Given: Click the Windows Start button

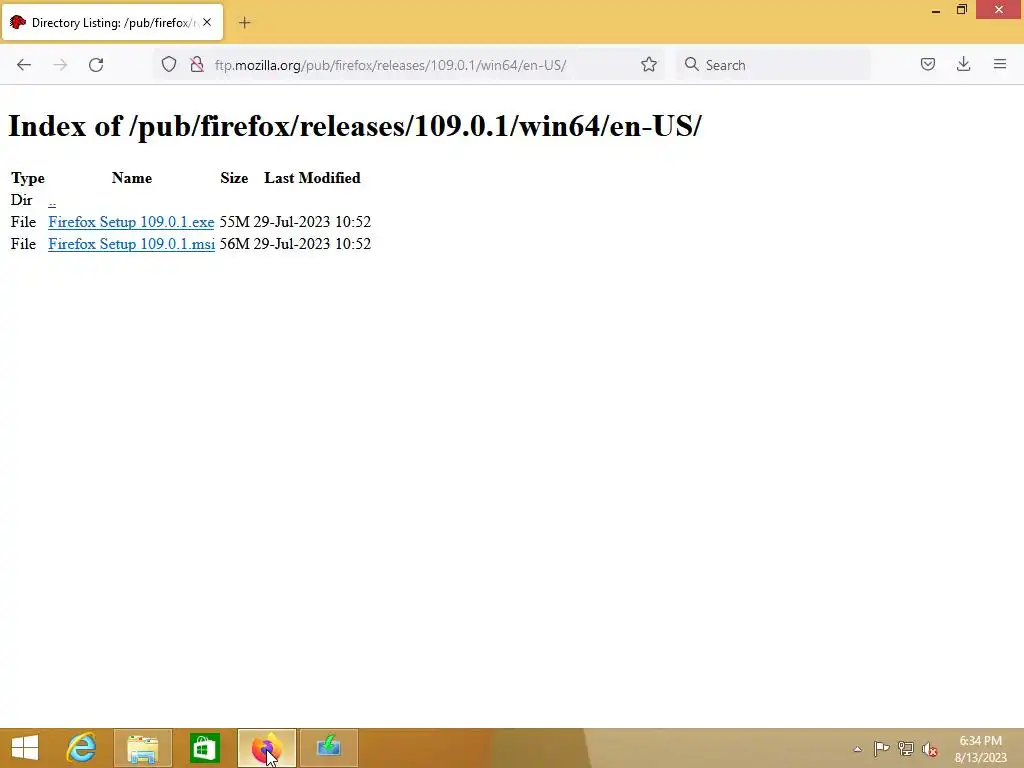Looking at the screenshot, I should point(25,748).
